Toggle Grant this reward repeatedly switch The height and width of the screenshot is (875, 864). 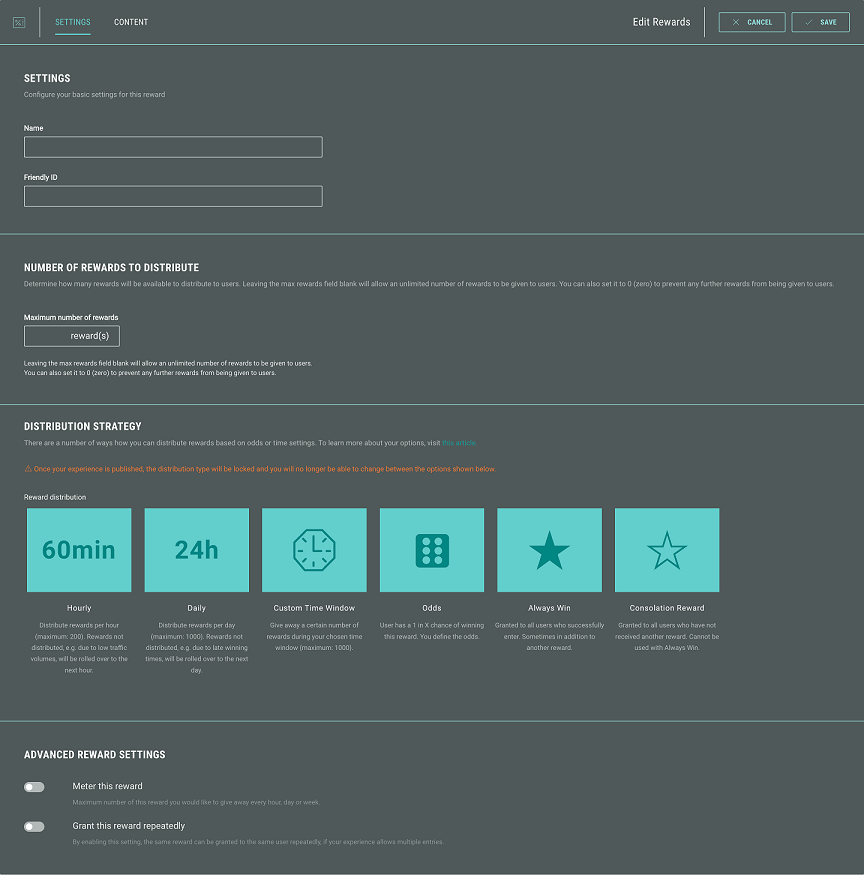point(34,826)
